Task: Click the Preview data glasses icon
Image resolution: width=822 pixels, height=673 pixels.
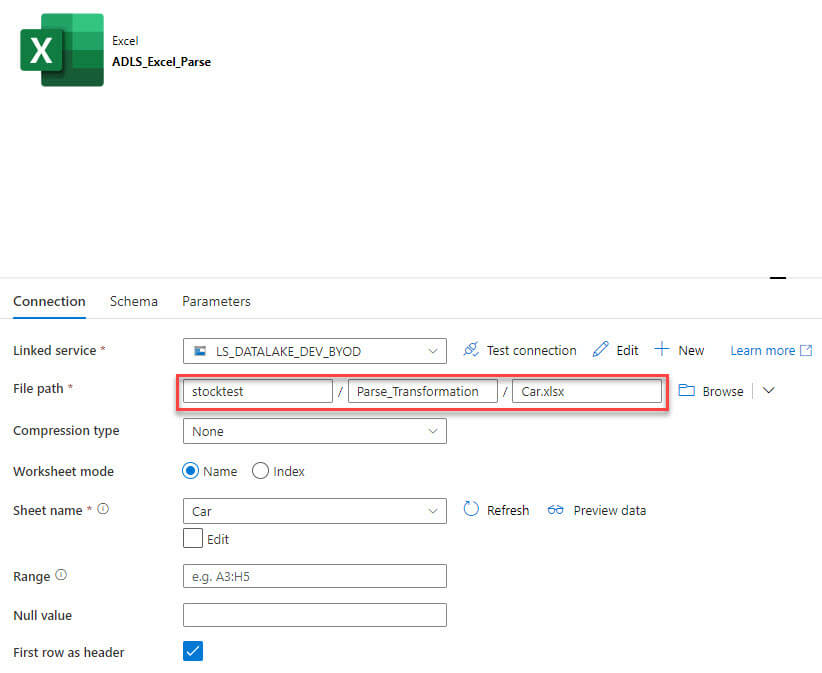Action: pos(555,509)
